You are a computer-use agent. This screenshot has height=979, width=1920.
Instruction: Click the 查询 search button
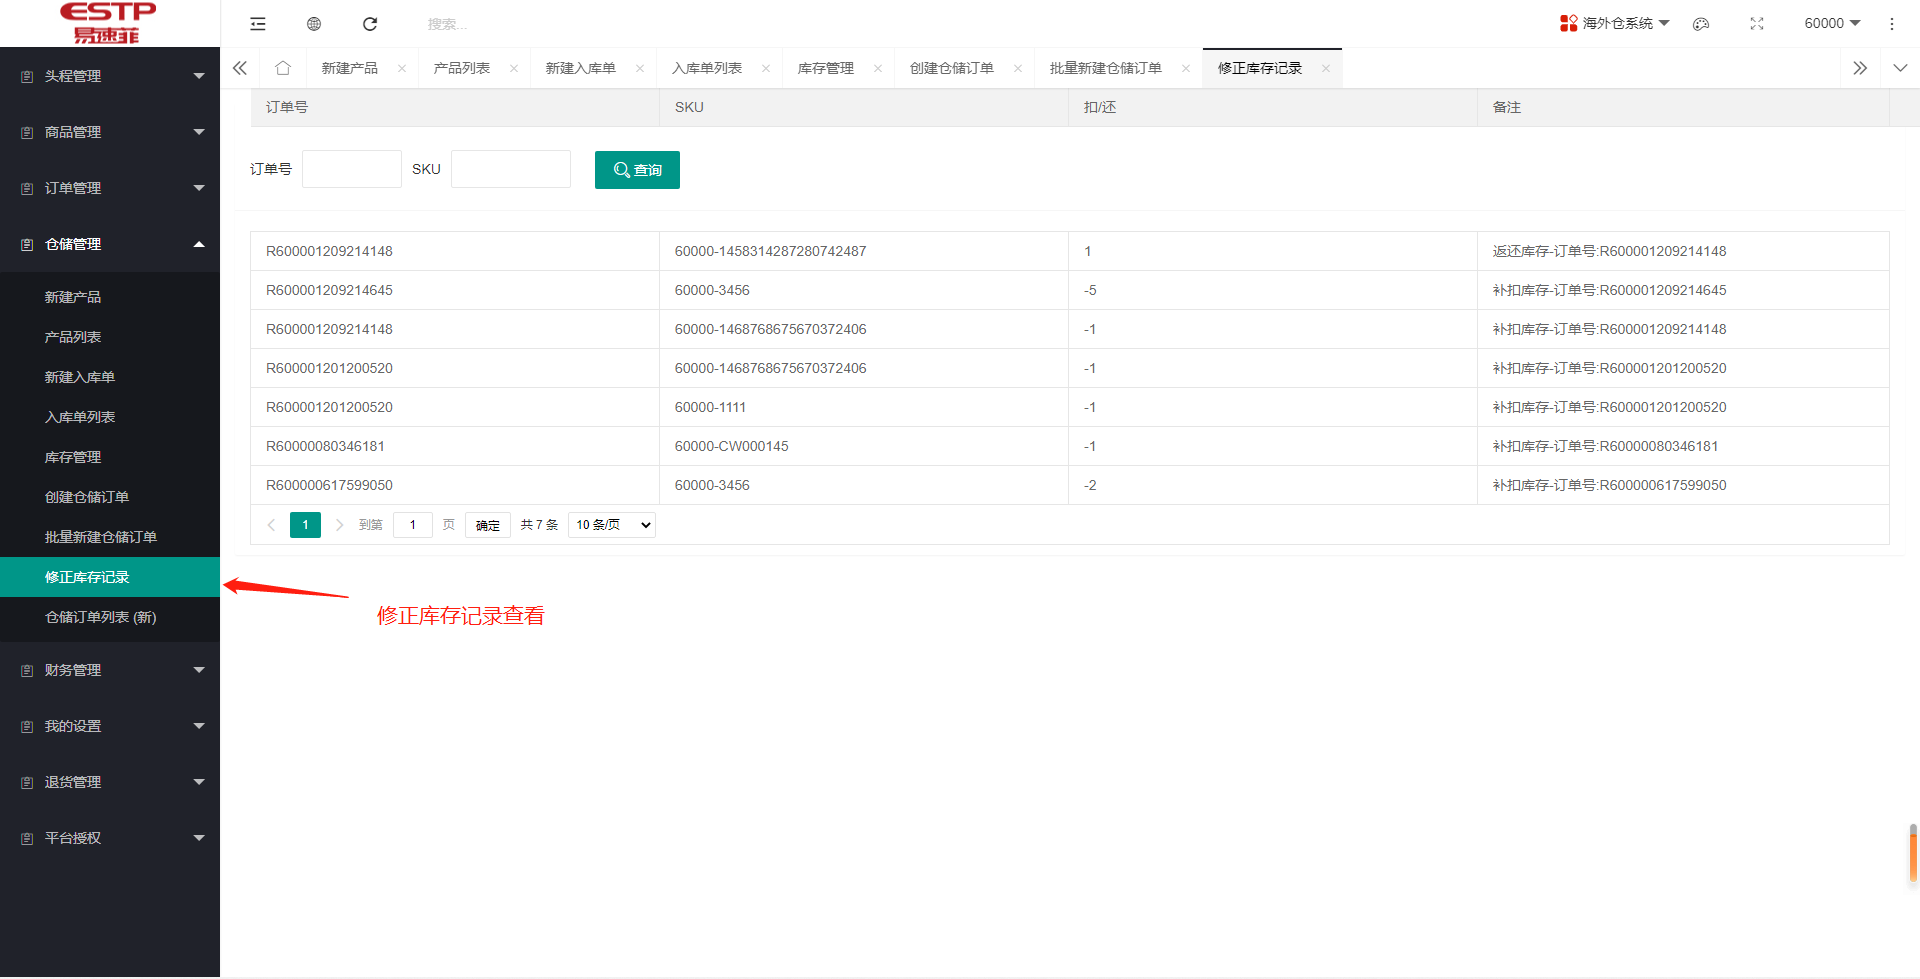tap(637, 169)
